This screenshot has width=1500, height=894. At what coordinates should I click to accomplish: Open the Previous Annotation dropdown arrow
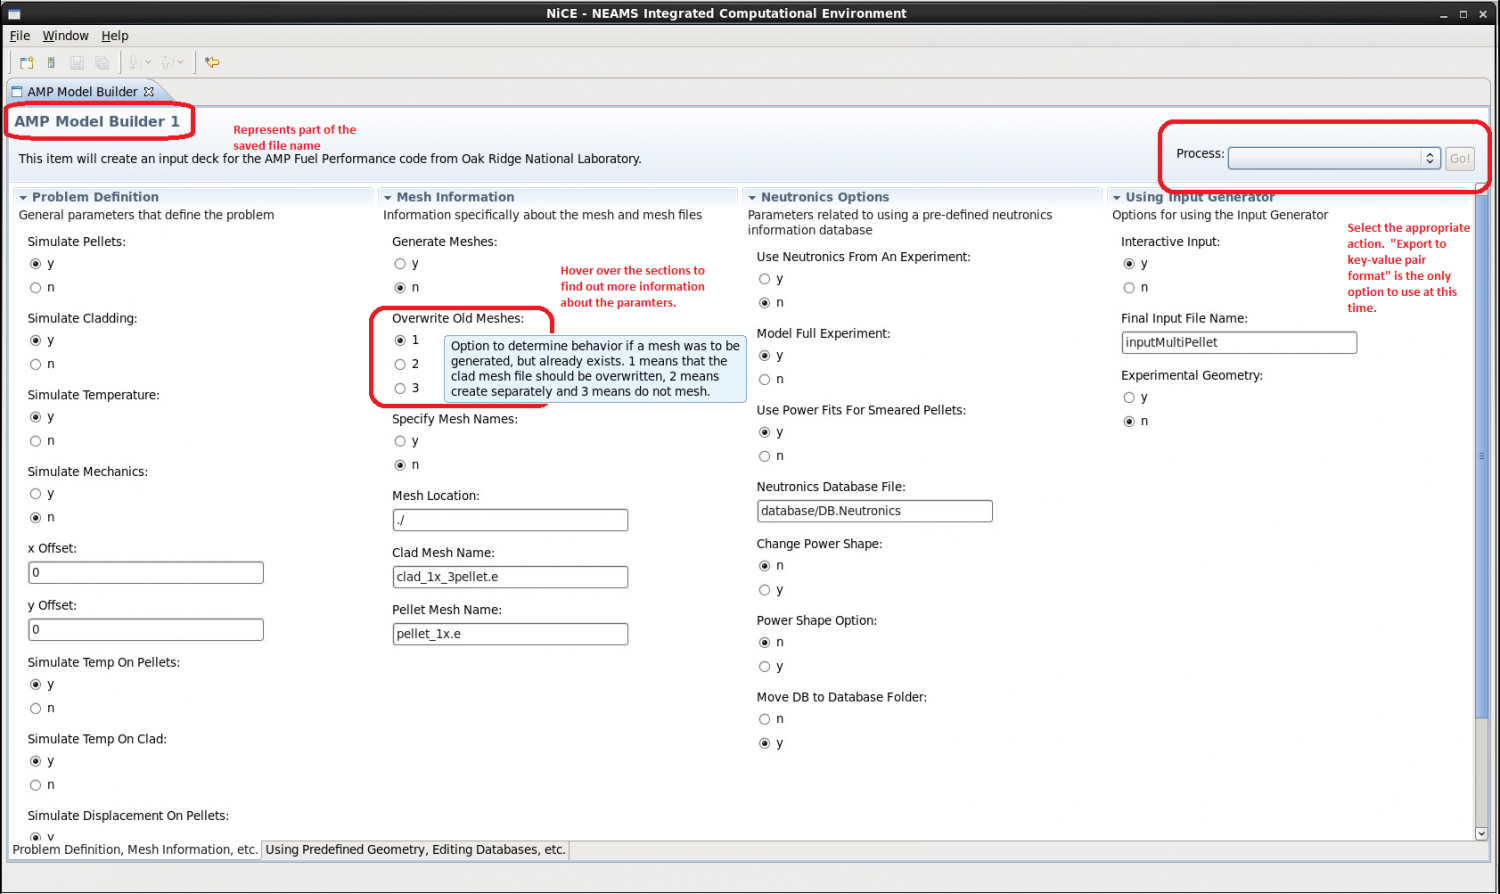180,62
